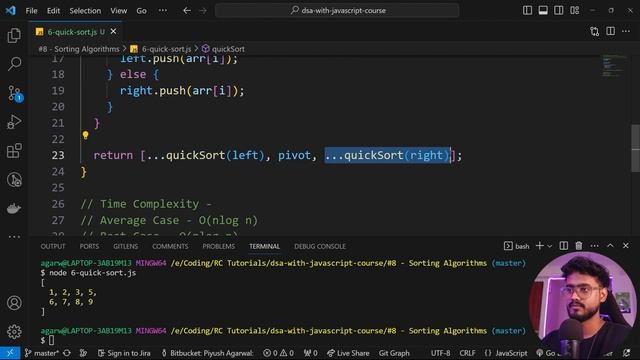The width and height of the screenshot is (640, 360).
Task: Switch to the OUTPUT panel tab
Action: coord(53,247)
